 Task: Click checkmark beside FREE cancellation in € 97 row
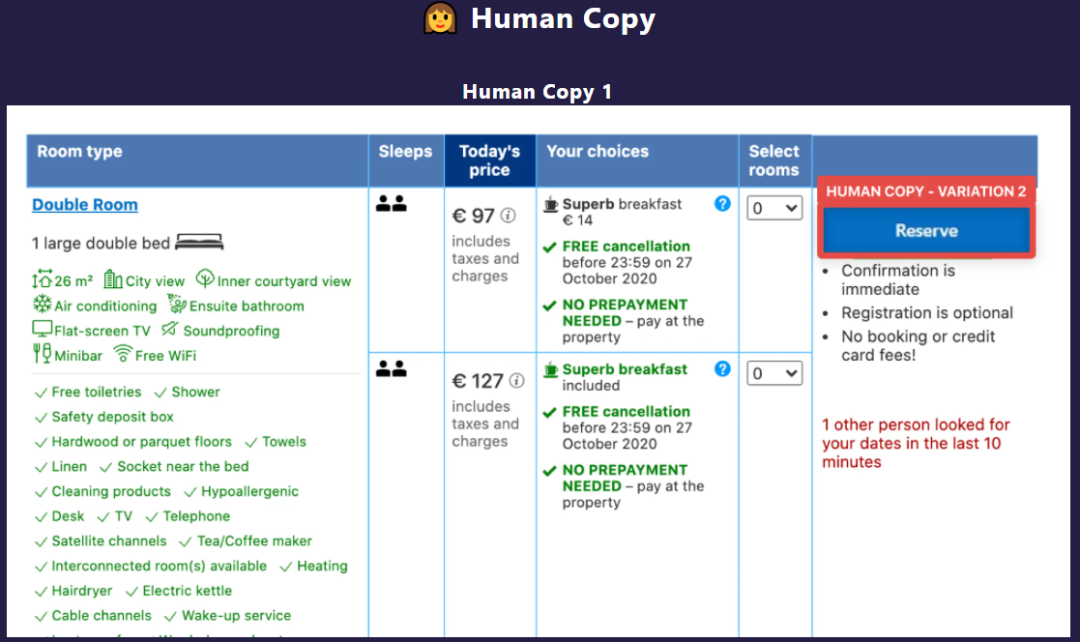tap(549, 247)
